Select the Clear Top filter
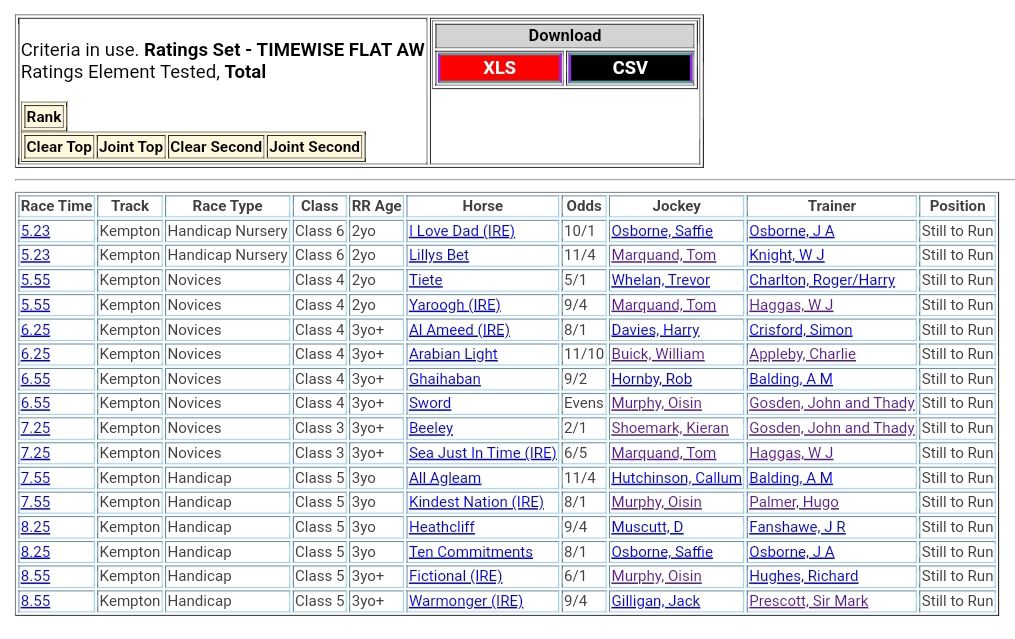This screenshot has width=1015, height=639. pos(59,147)
